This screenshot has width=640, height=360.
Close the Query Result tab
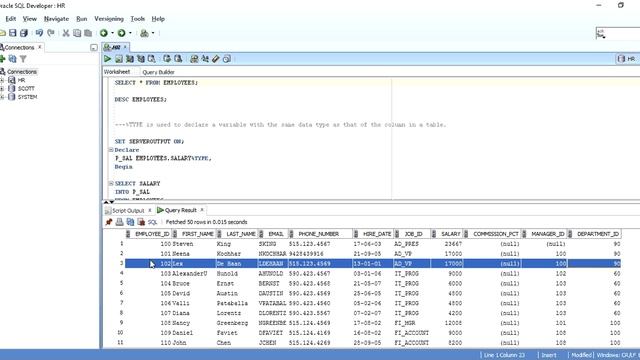point(202,210)
